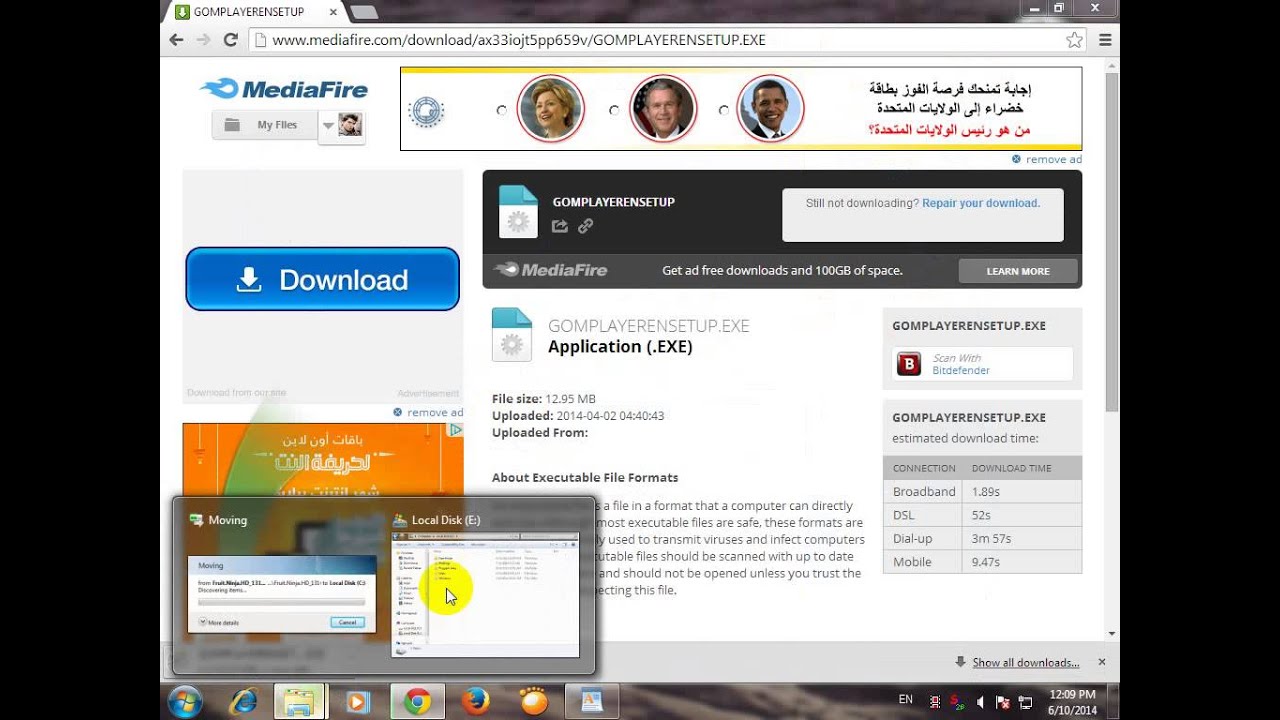Click the document app icon after GOM Player
This screenshot has height=720, width=1280.
591,702
